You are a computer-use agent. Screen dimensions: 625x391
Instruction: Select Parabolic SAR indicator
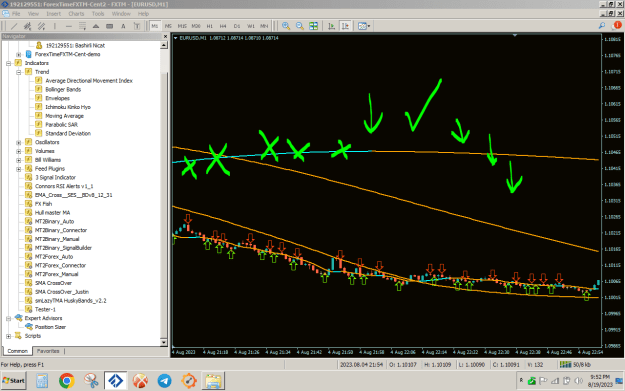click(x=61, y=125)
